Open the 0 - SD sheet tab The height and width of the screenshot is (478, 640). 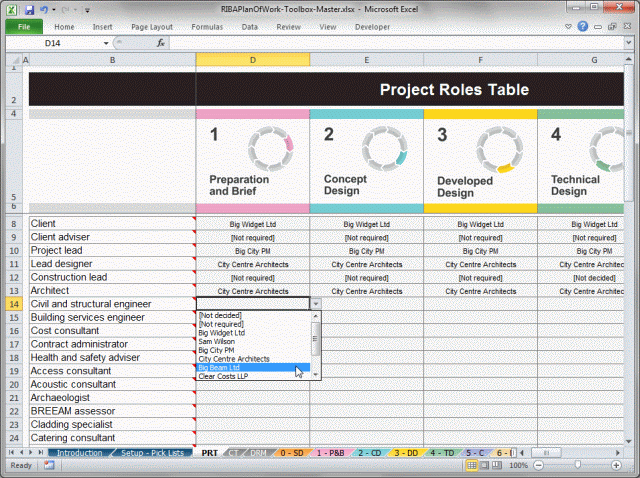pos(291,453)
